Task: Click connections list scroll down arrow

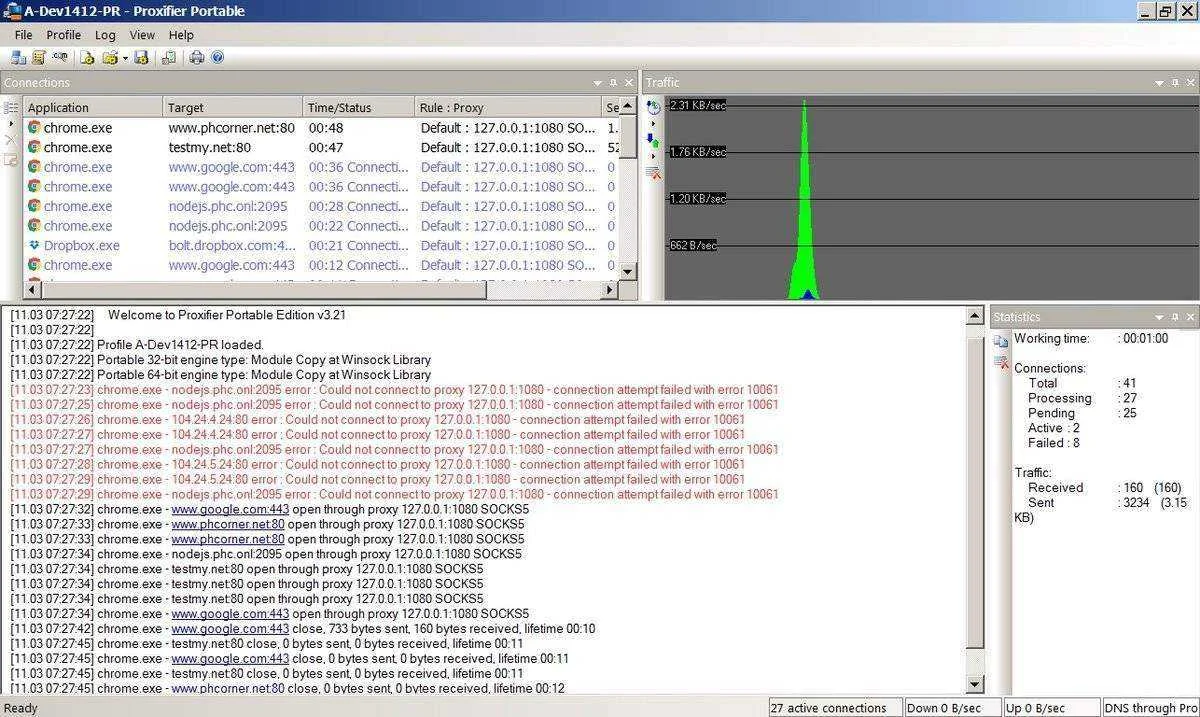Action: point(627,271)
